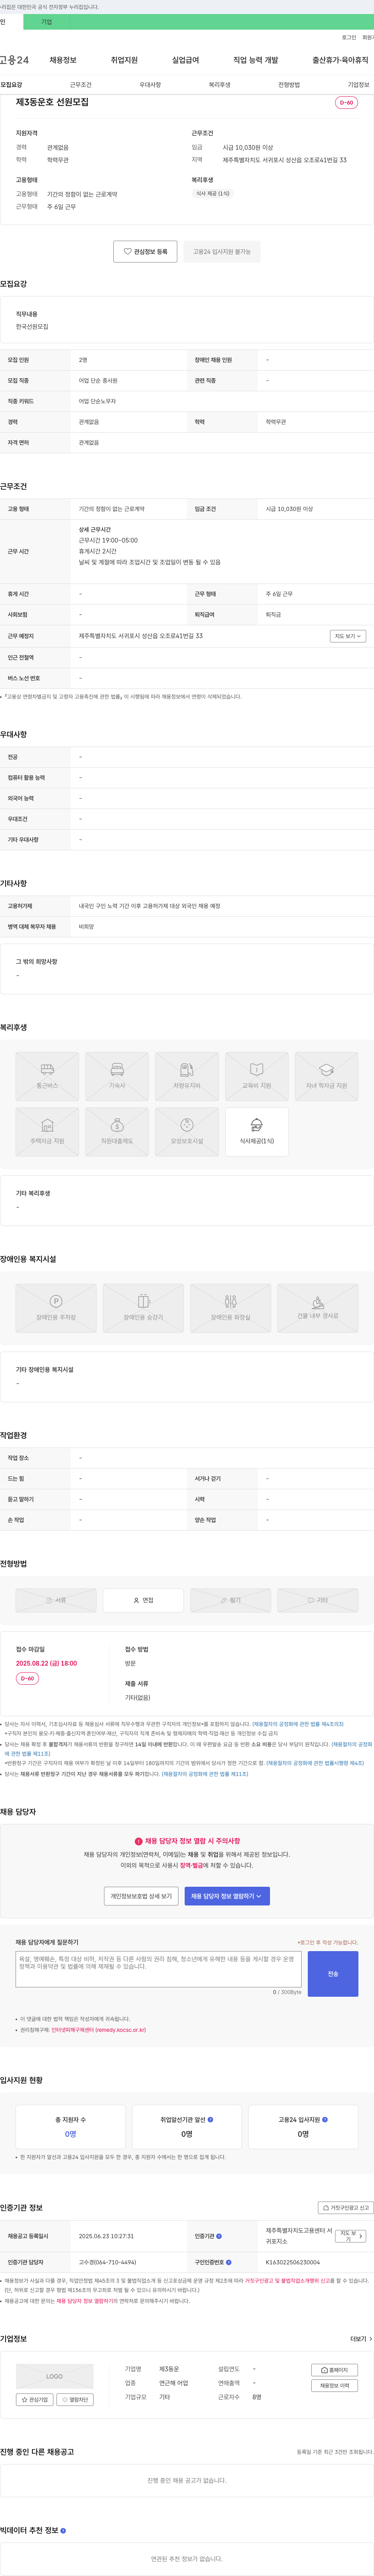Click the 개인정보보호법 상세 보기 button
The height and width of the screenshot is (2576, 374).
(141, 1896)
